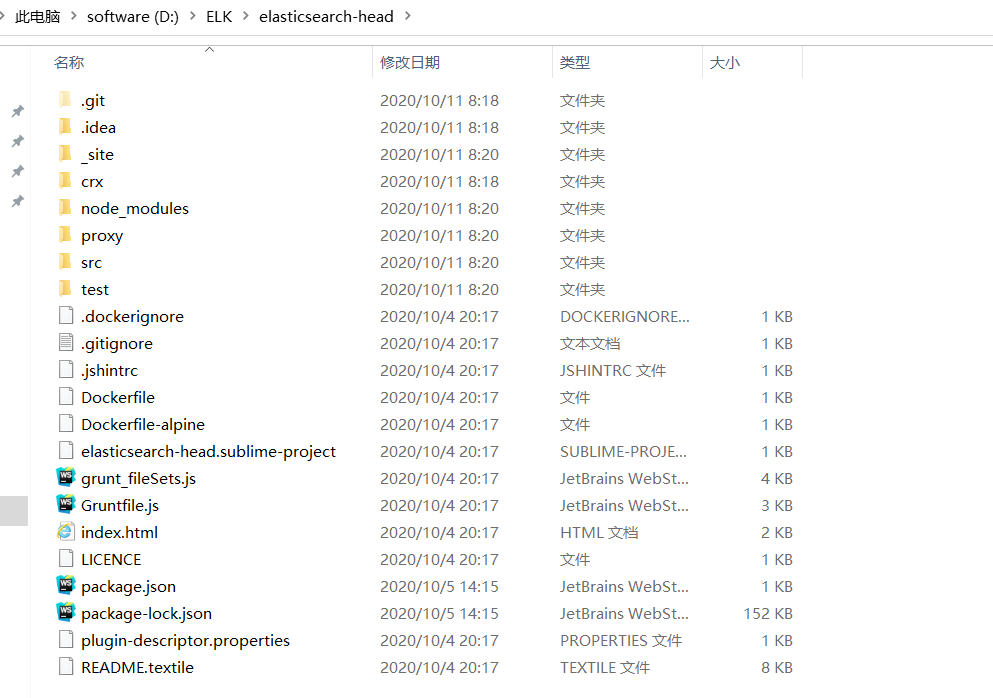Image resolution: width=993 pixels, height=698 pixels.
Task: Click the LICENCE file icon
Action: click(x=66, y=559)
